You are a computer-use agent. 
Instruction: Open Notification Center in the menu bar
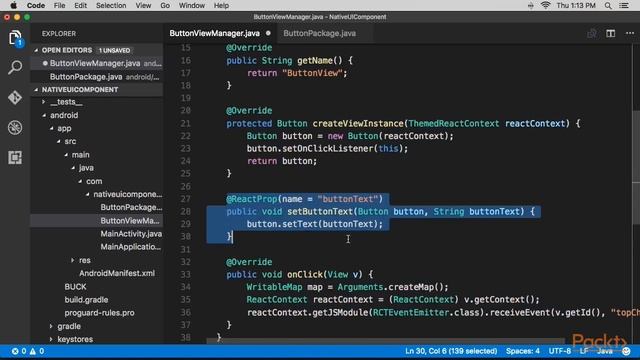point(624,5)
